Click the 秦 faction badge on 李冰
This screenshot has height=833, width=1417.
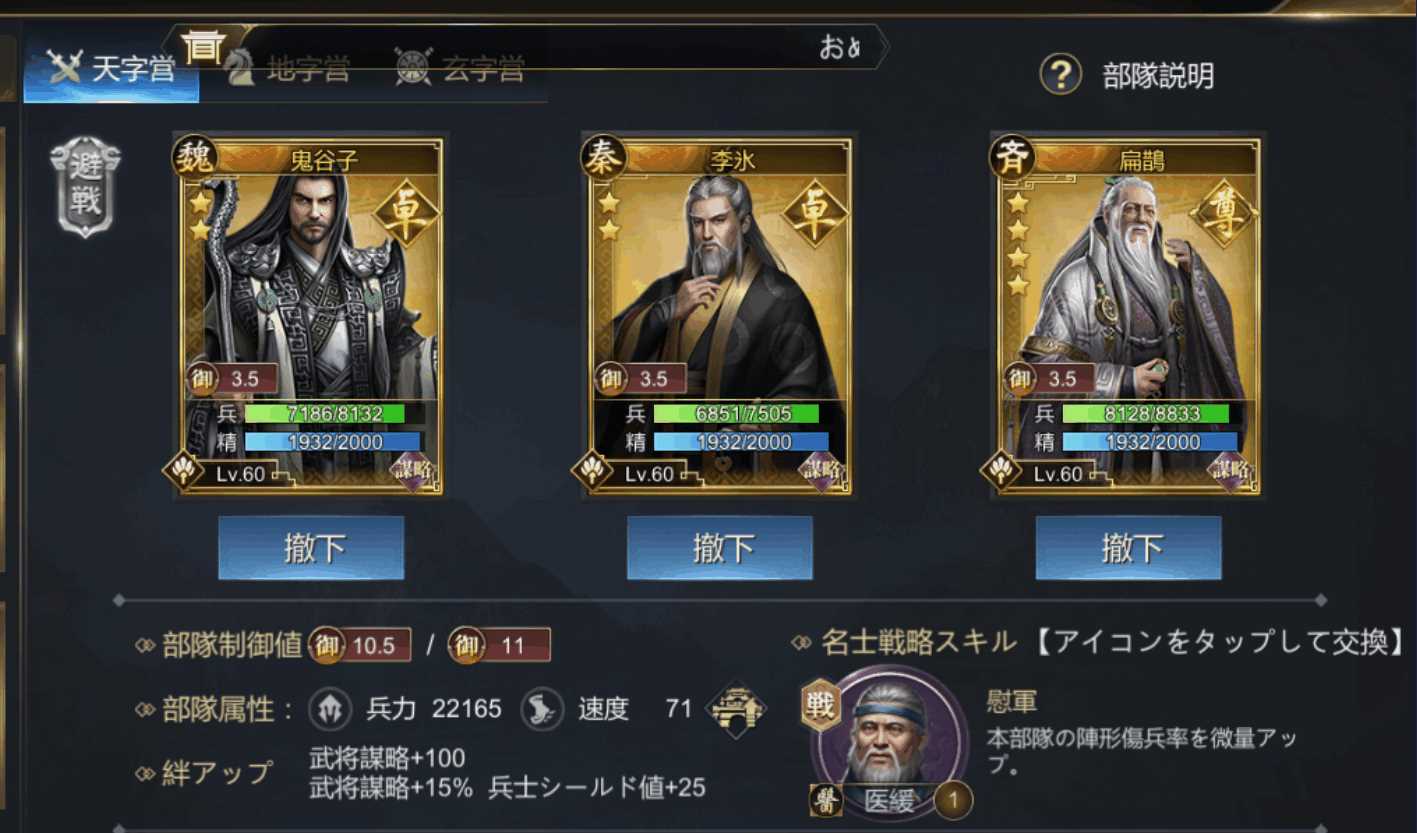tap(603, 158)
